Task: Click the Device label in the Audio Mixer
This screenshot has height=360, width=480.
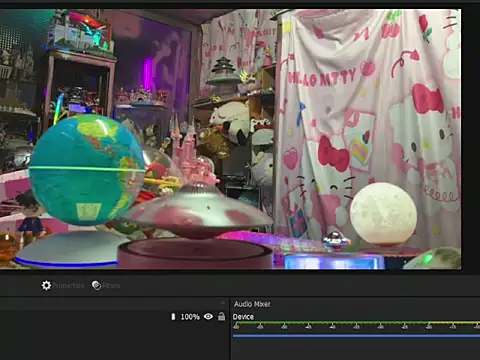Action: pyautogui.click(x=243, y=317)
